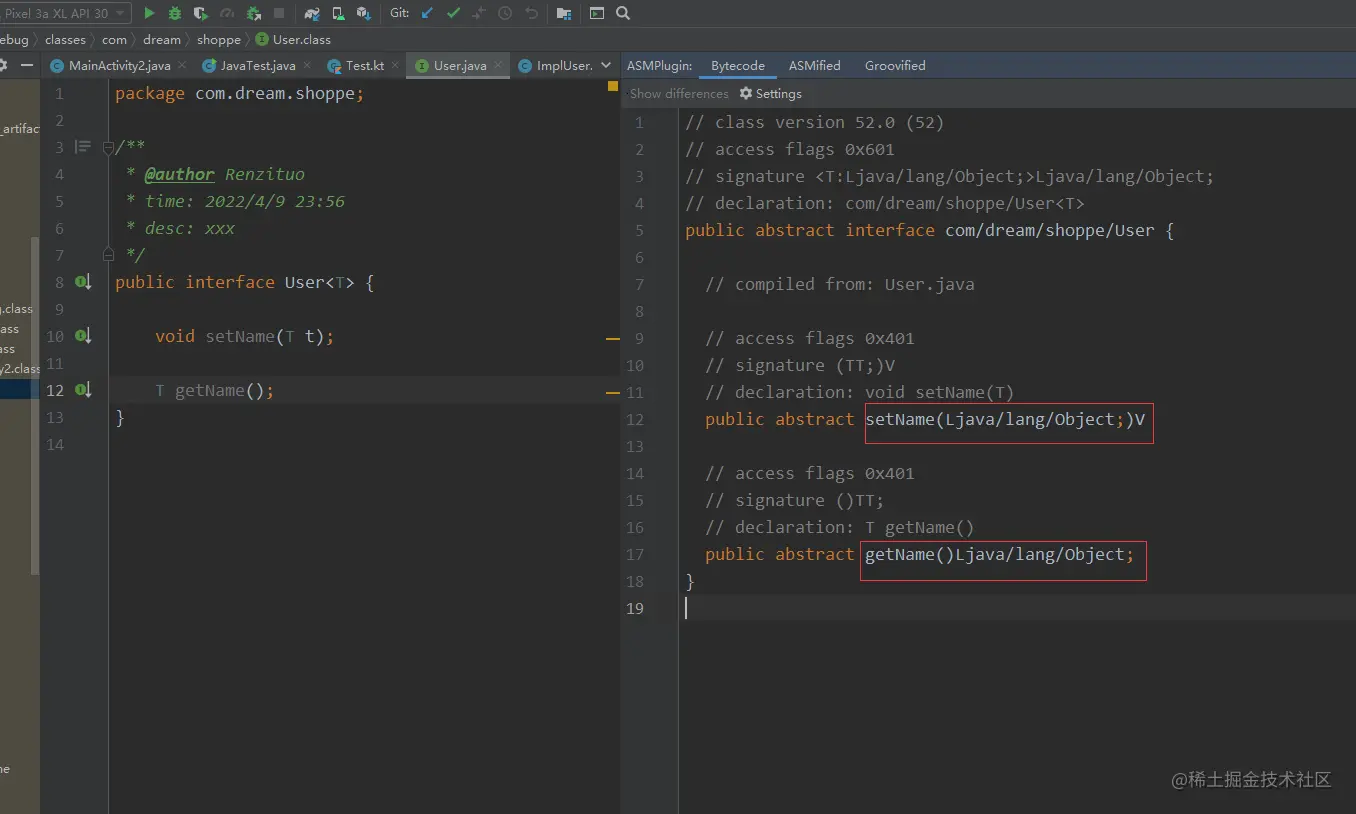Screen dimensions: 1356x814
Task: Open project panel gear options
Action: point(3,65)
